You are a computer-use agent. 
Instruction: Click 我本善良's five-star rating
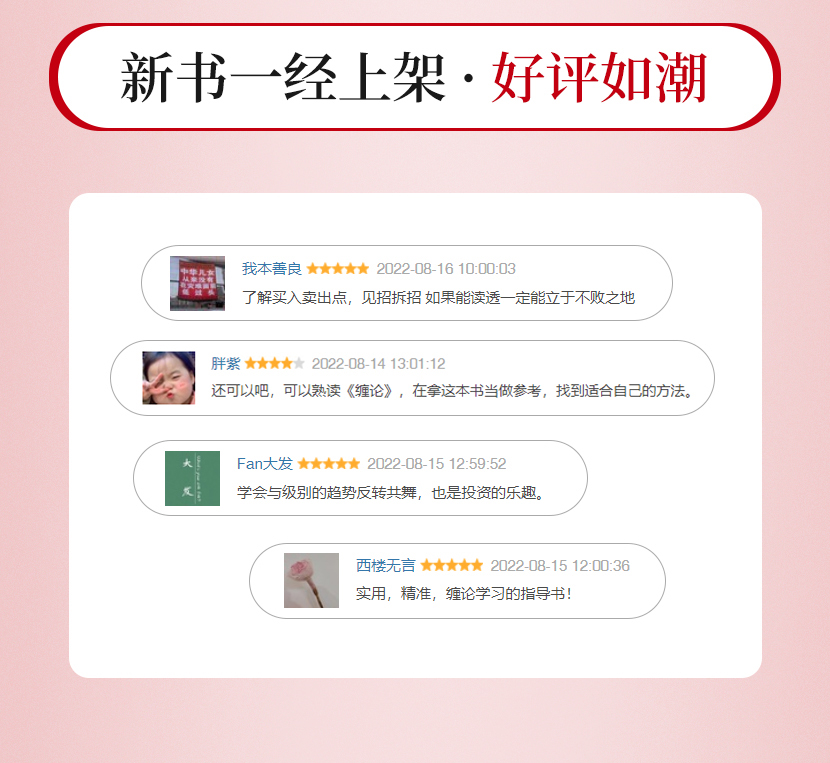point(338,268)
